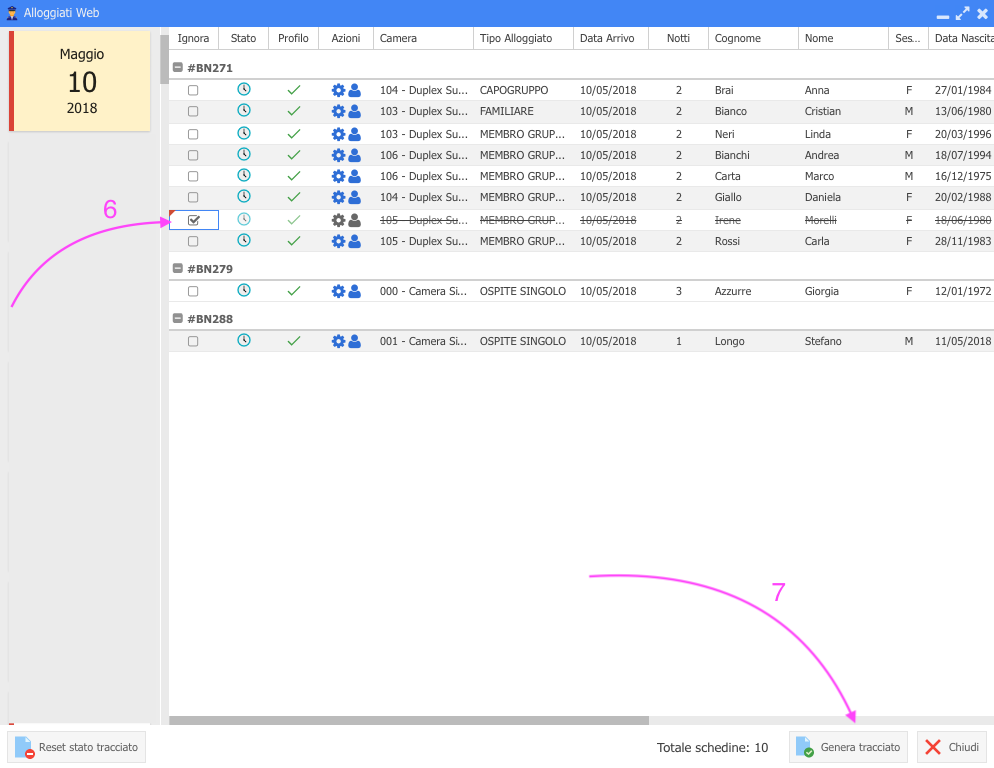
Task: Open the gear actions for Brai Anna
Action: point(339,90)
